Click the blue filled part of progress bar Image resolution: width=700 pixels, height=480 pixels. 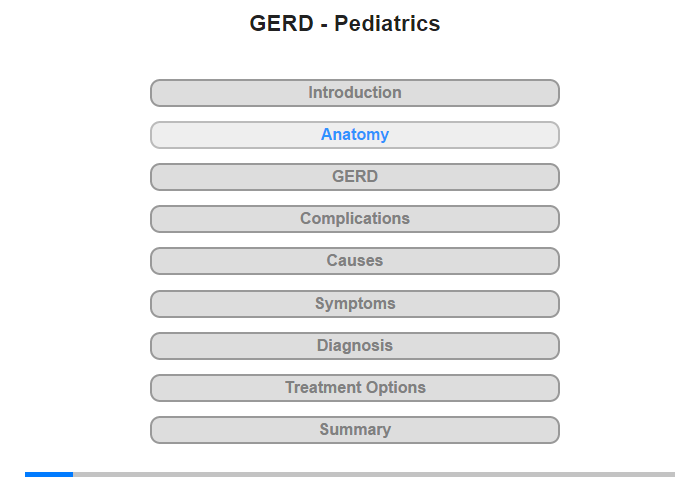tap(49, 474)
